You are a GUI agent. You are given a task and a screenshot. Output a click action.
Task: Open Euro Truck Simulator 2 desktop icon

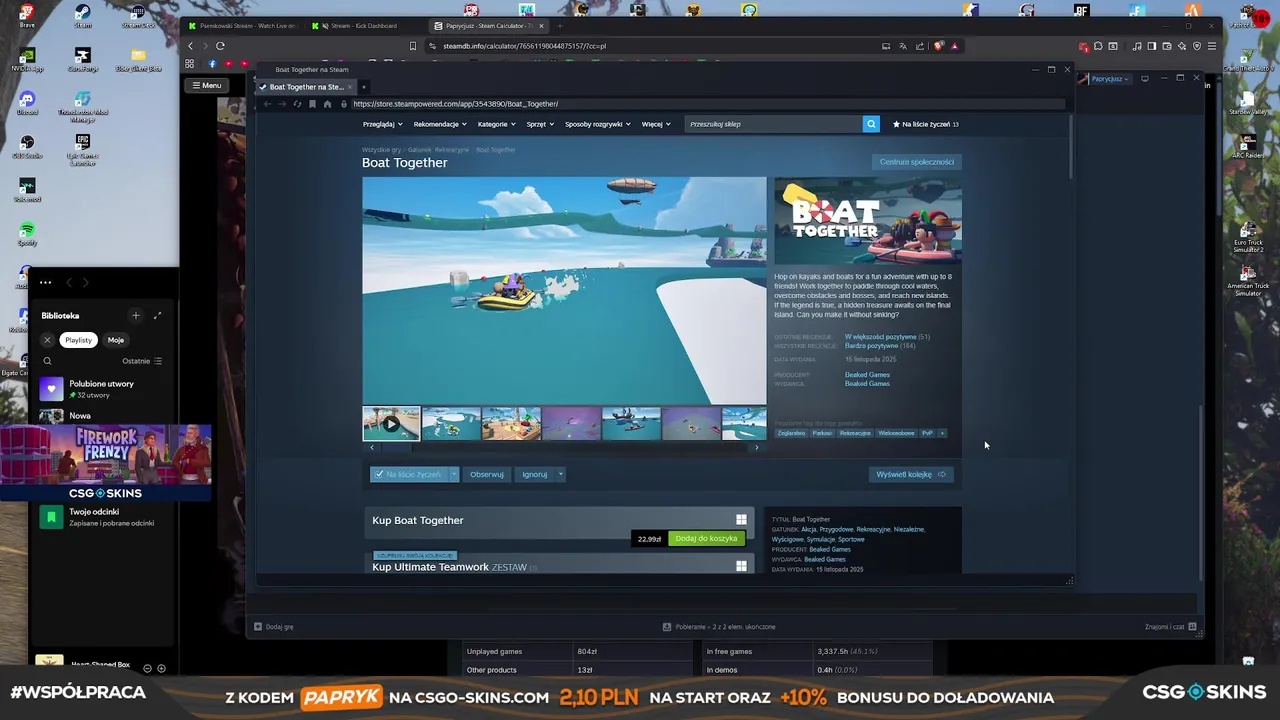[1247, 238]
